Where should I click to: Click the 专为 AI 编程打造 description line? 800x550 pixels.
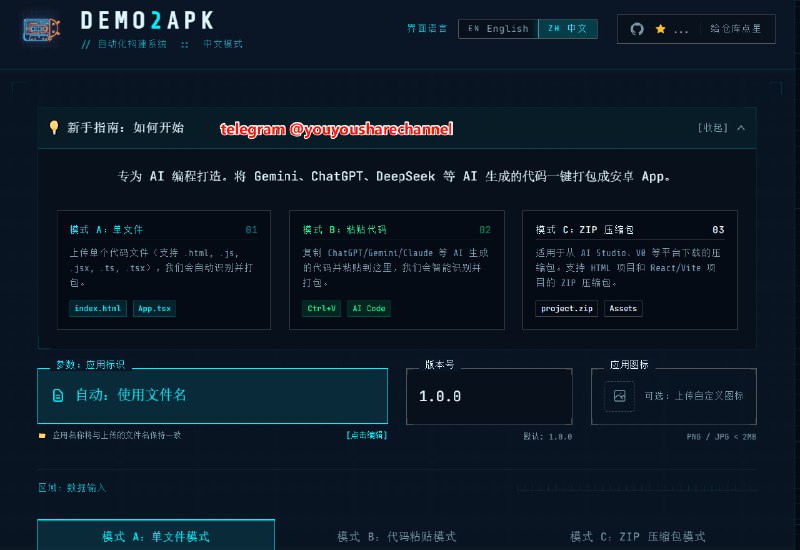393,177
